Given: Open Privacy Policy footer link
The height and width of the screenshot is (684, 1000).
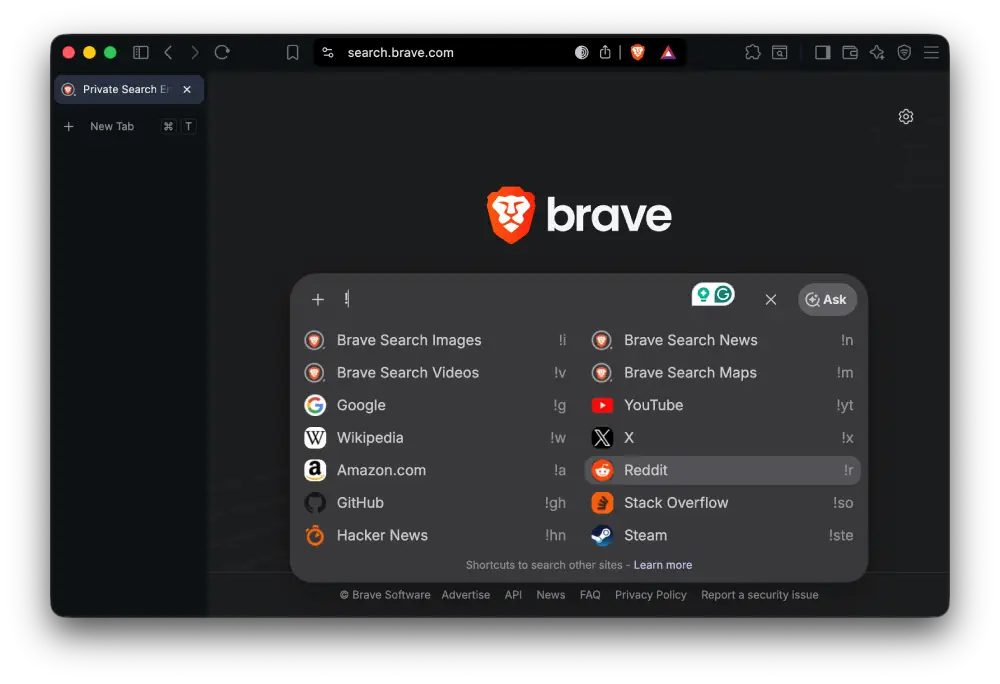Looking at the screenshot, I should 651,595.
